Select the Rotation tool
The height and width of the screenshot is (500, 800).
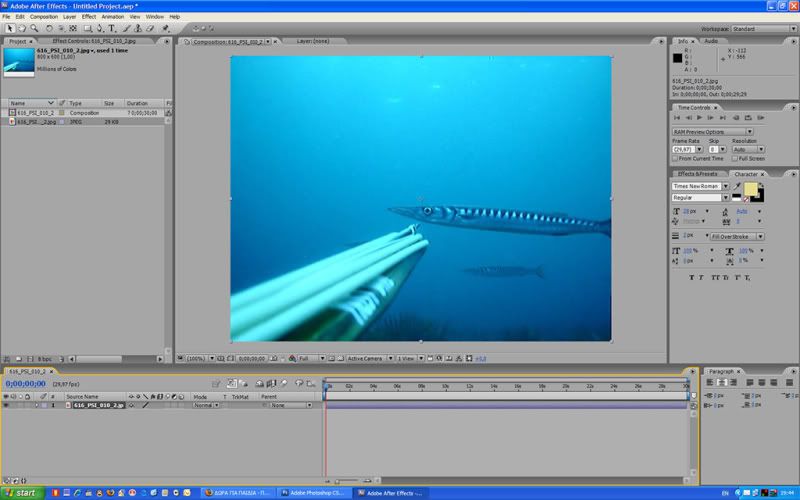[x=49, y=29]
